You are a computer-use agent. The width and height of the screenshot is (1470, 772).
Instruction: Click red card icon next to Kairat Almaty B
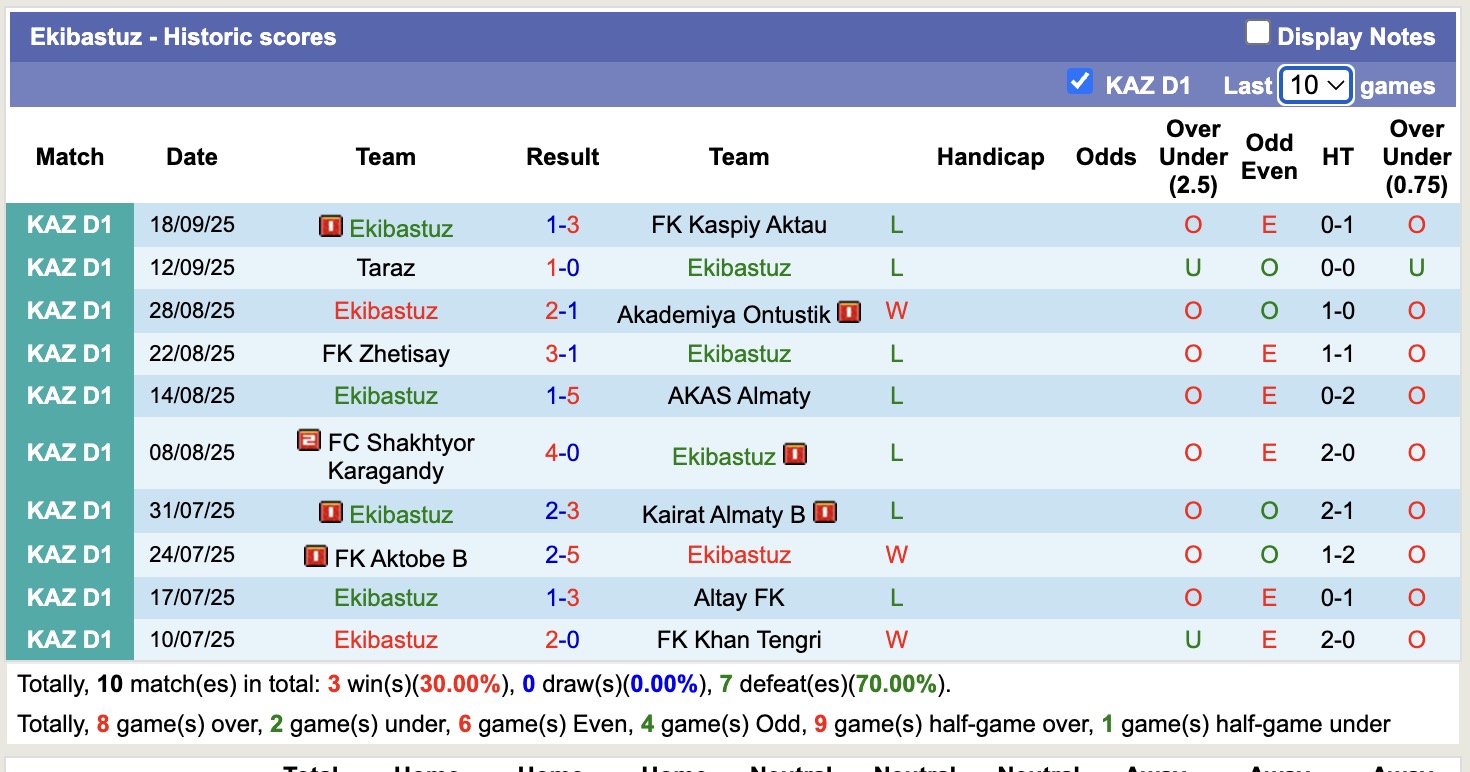tap(824, 512)
